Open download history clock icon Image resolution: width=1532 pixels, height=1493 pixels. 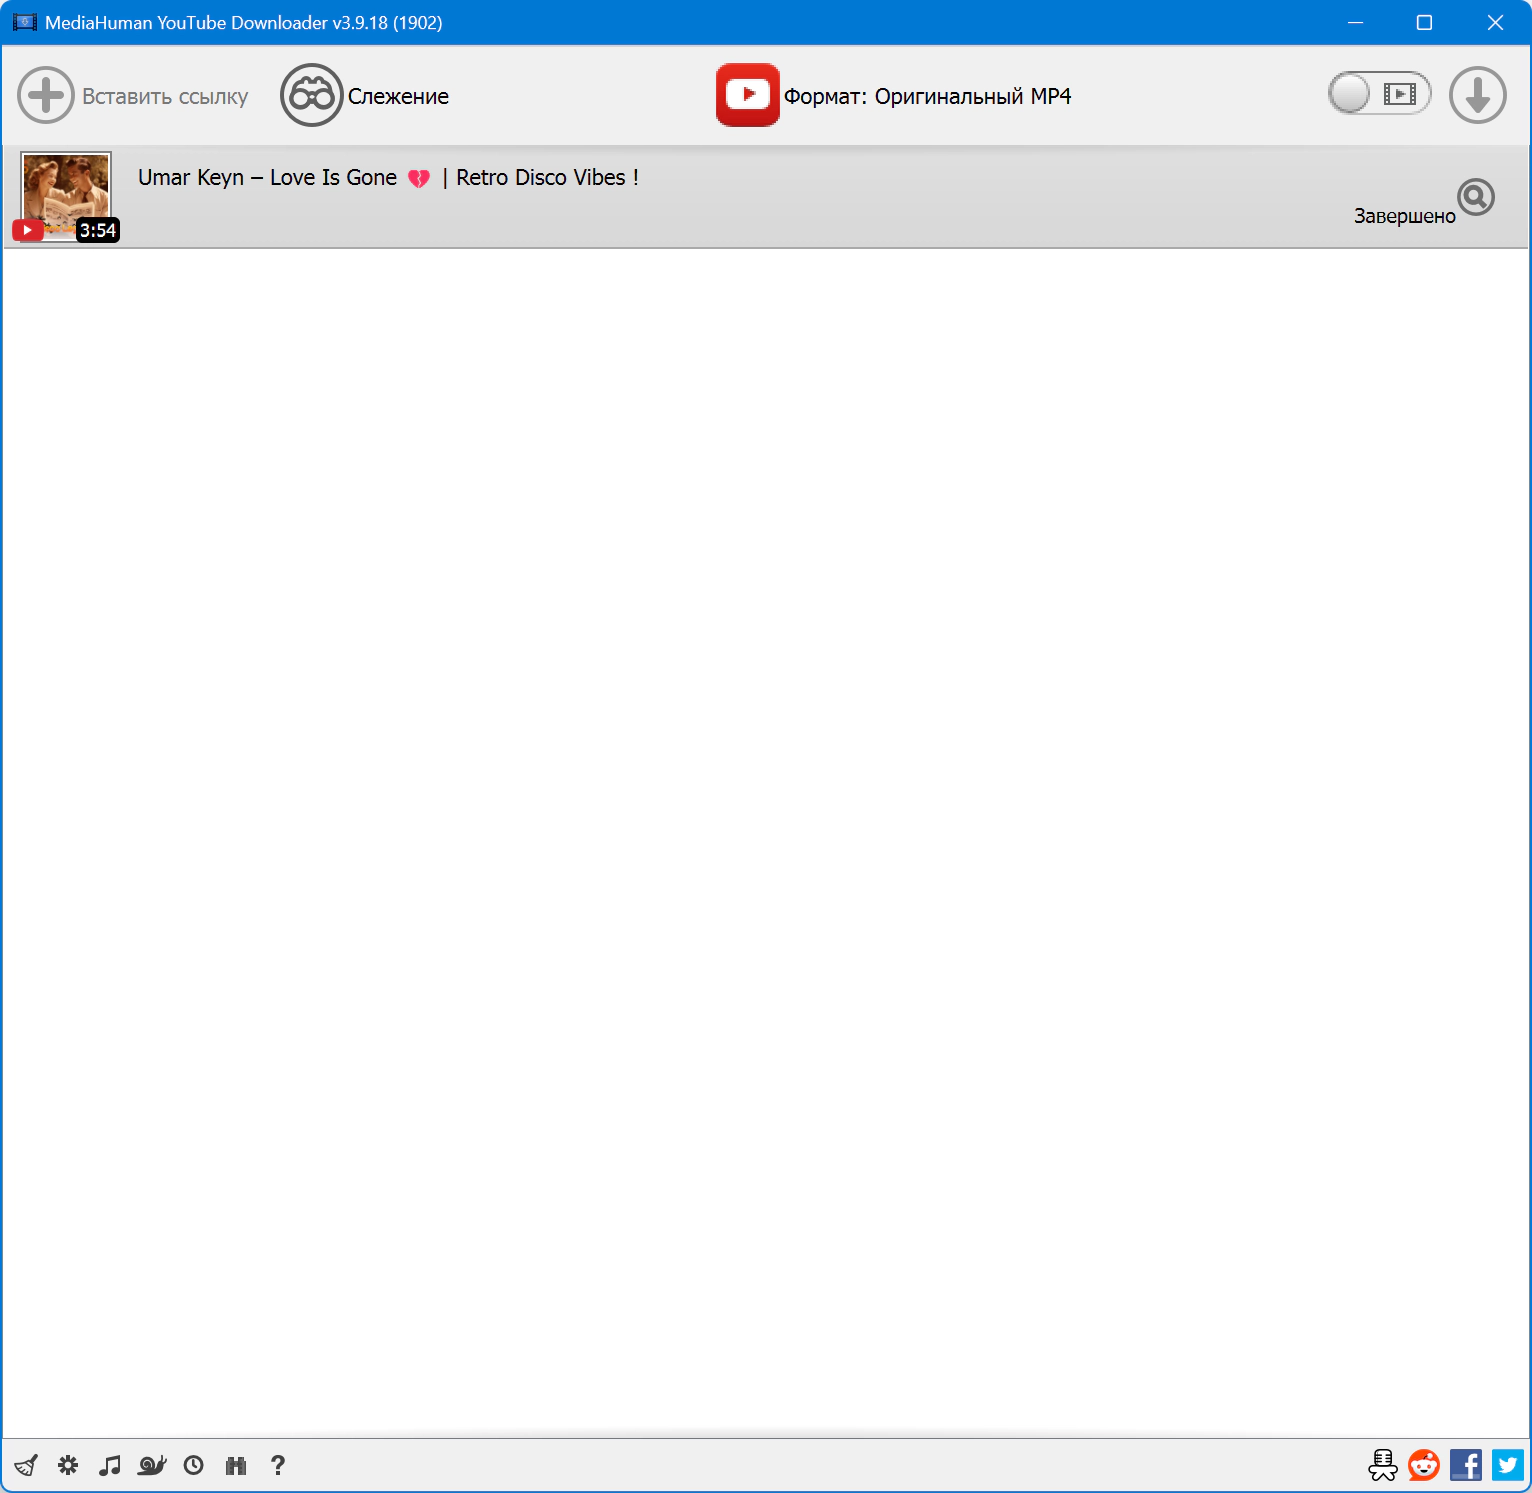[194, 1465]
